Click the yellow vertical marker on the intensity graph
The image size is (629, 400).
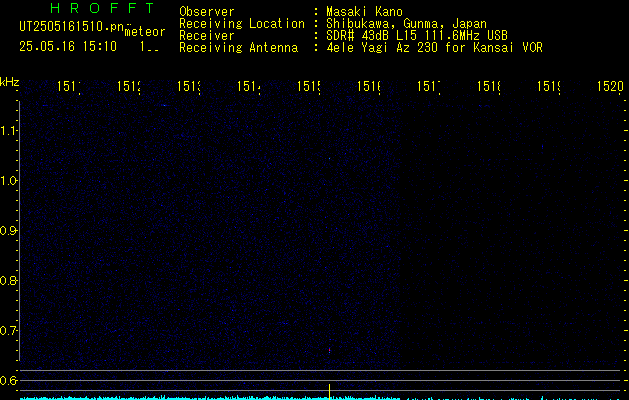tap(329, 392)
